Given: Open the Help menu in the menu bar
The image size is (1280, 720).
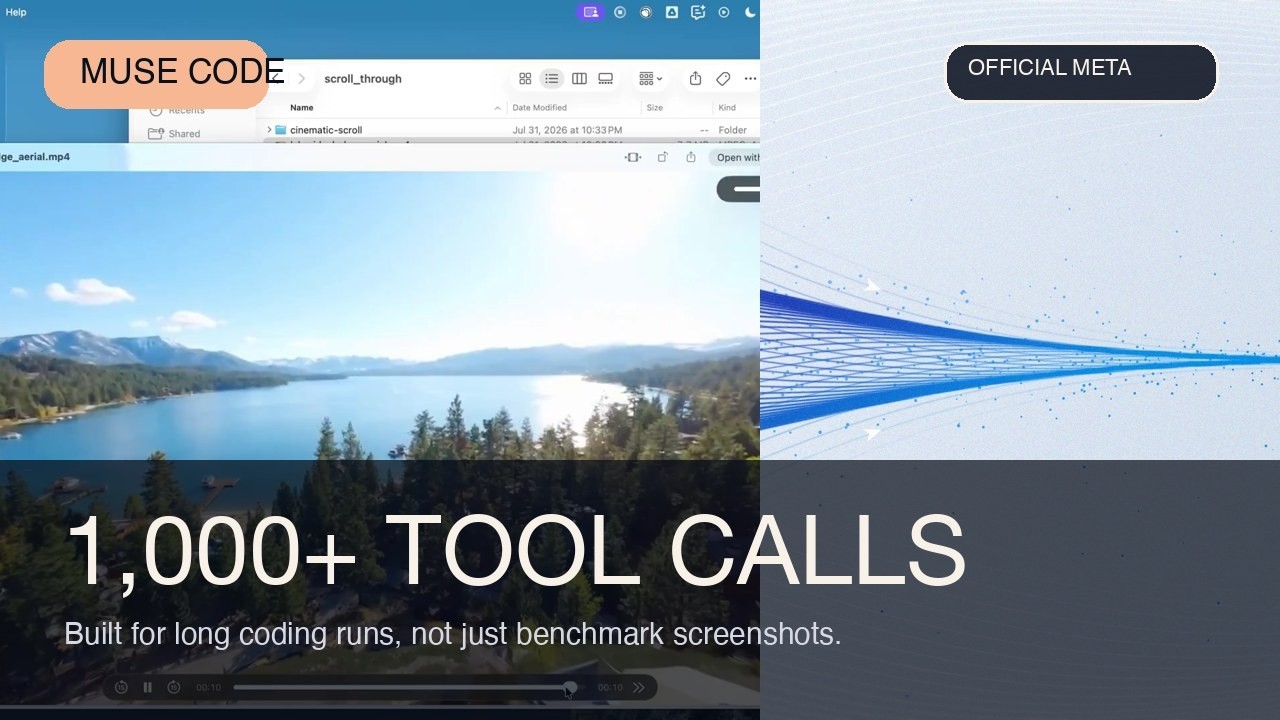Looking at the screenshot, I should click(16, 12).
